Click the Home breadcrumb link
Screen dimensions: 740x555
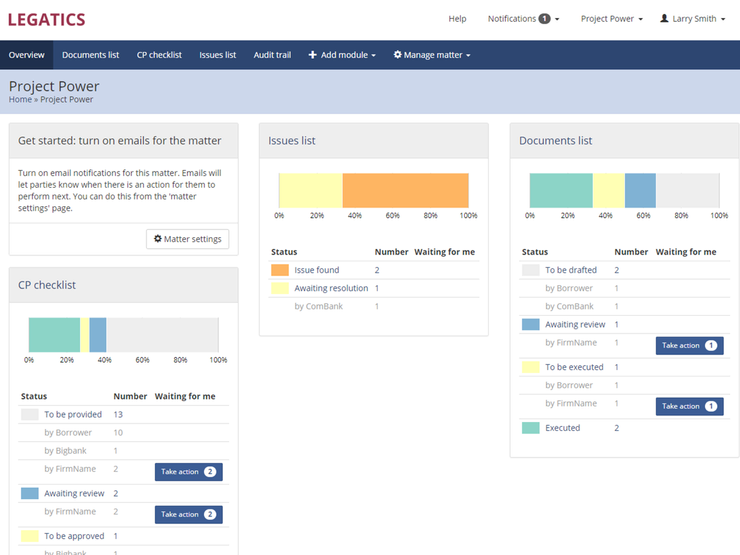pos(20,100)
